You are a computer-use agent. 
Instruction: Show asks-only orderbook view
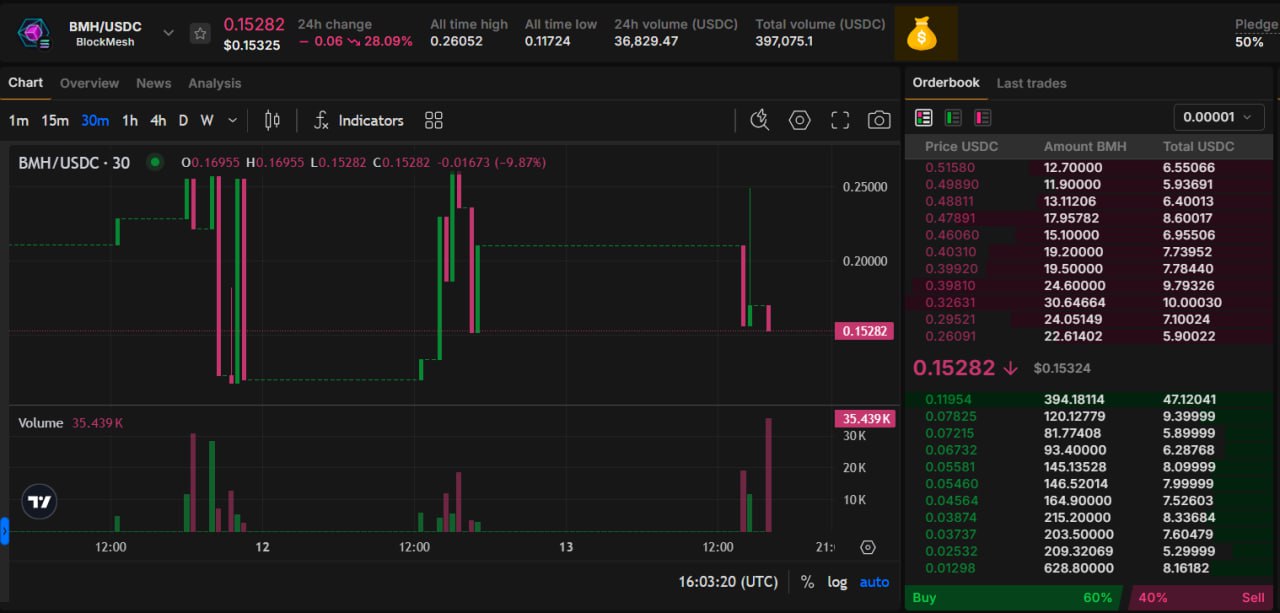point(983,117)
